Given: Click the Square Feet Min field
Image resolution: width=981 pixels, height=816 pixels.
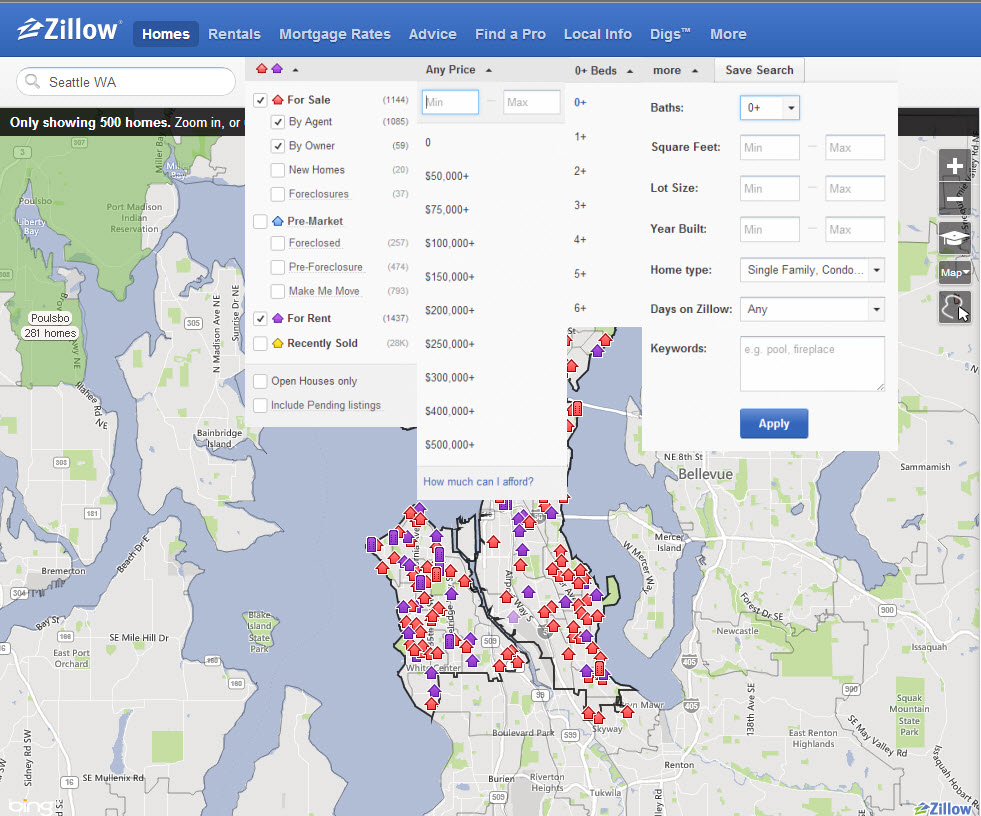Looking at the screenshot, I should coord(770,148).
